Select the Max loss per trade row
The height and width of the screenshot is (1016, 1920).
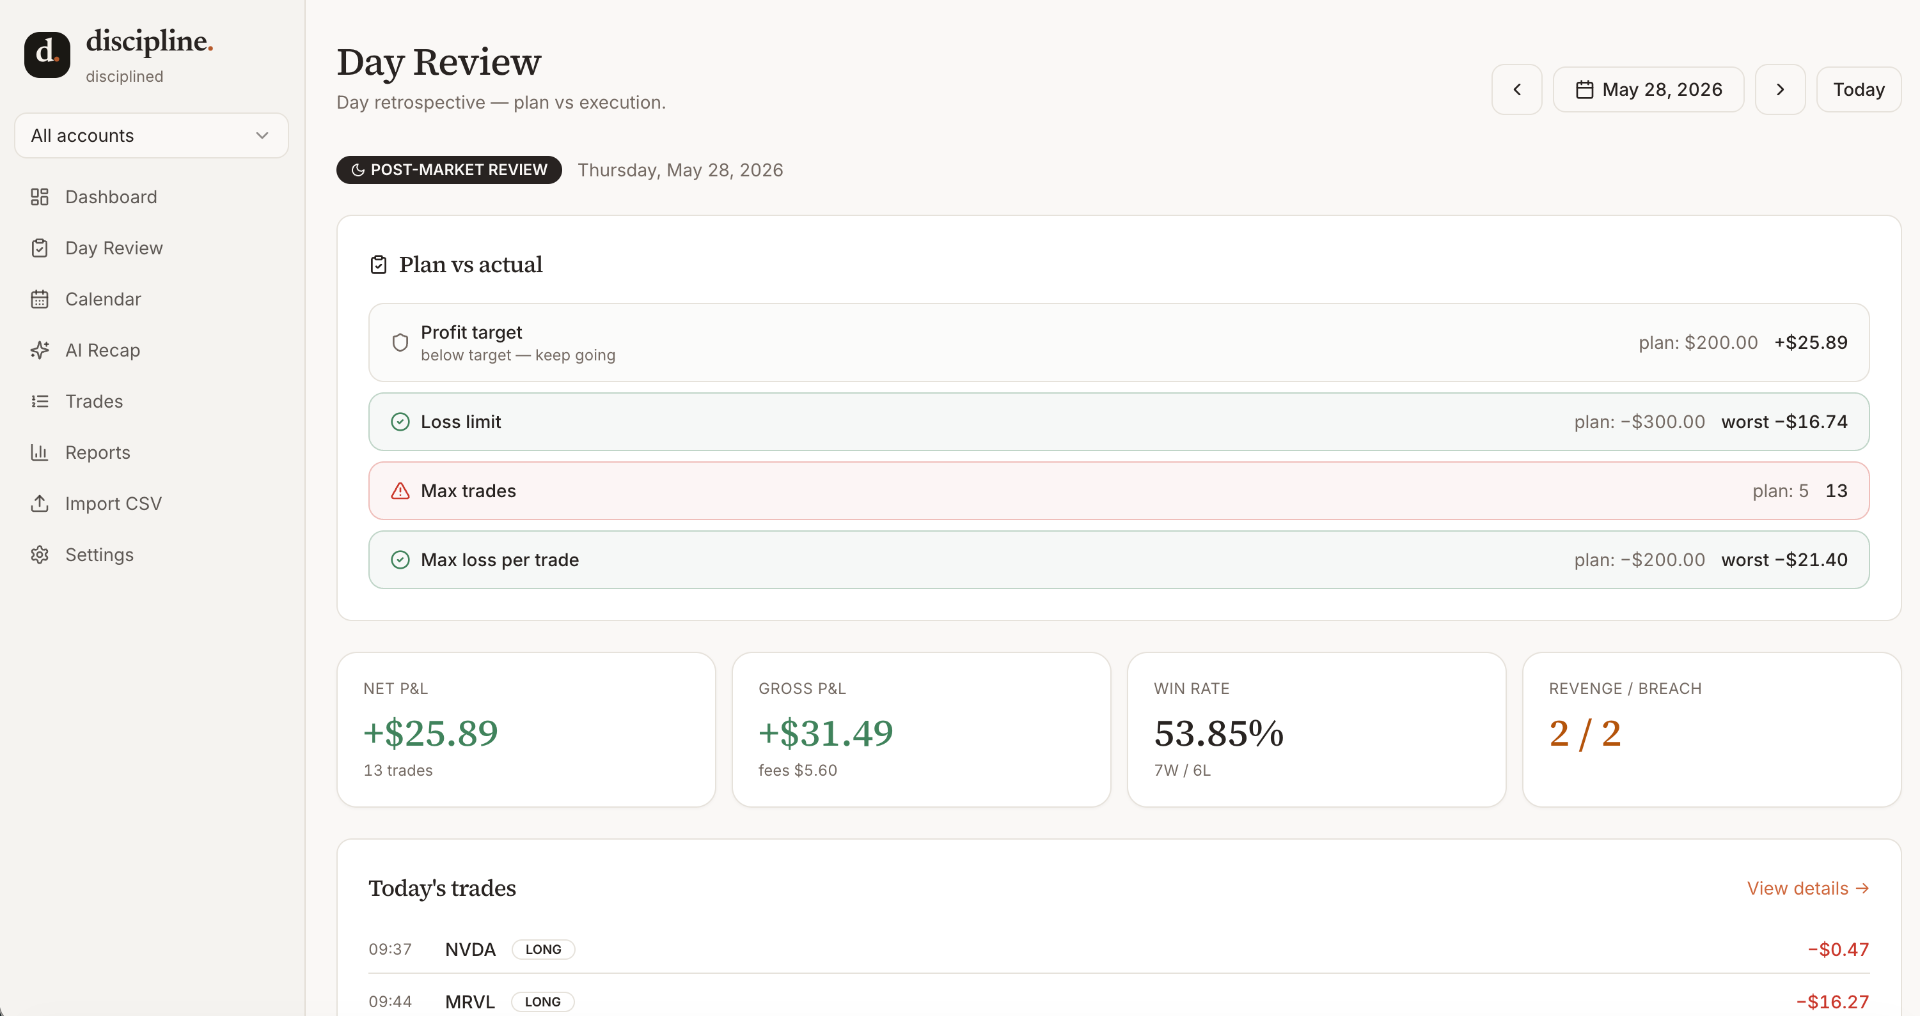[x=1119, y=560]
